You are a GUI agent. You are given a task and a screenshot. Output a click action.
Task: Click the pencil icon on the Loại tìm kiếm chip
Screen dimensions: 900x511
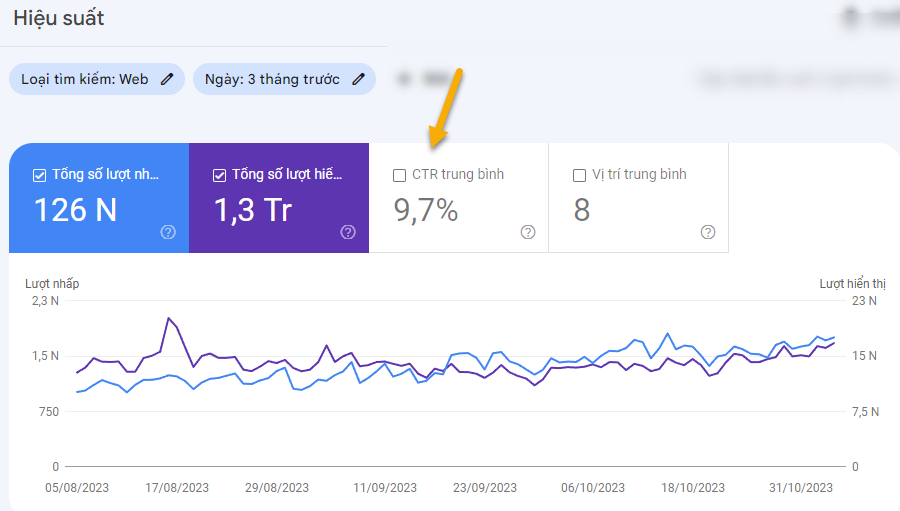coord(168,79)
